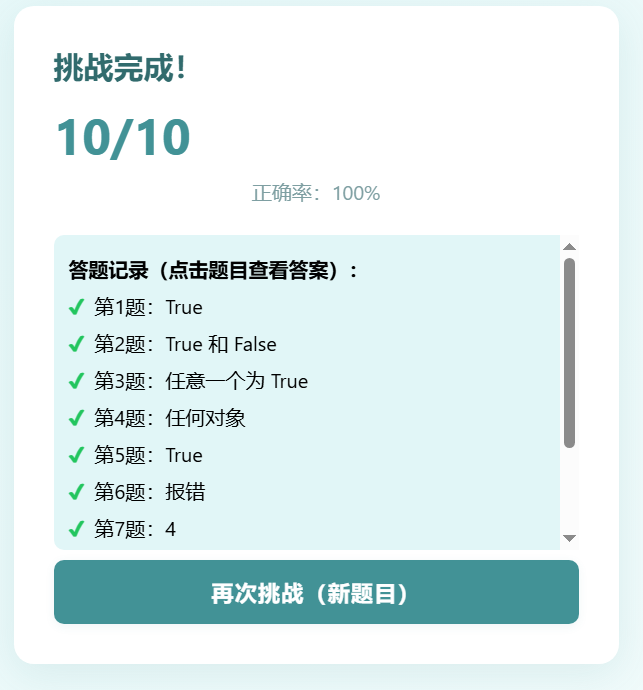Click the answer list scrollbar thumb
The height and width of the screenshot is (690, 643).
[570, 352]
